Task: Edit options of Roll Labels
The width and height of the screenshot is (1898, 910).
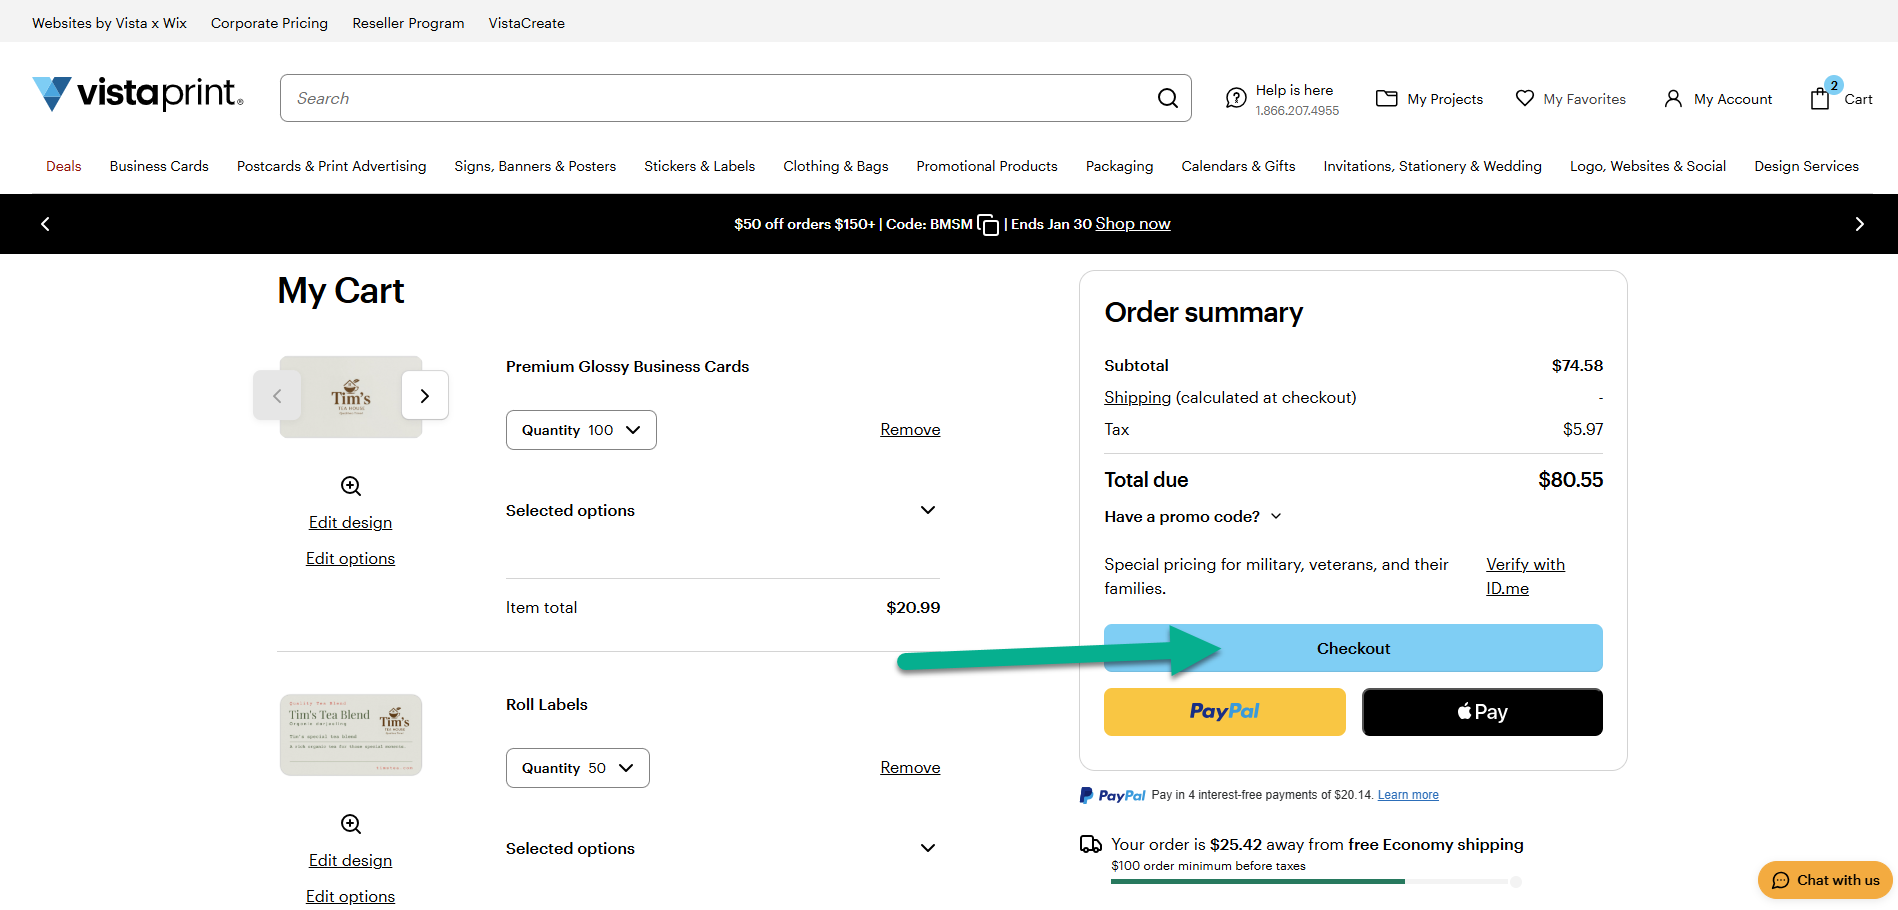Action: point(350,896)
